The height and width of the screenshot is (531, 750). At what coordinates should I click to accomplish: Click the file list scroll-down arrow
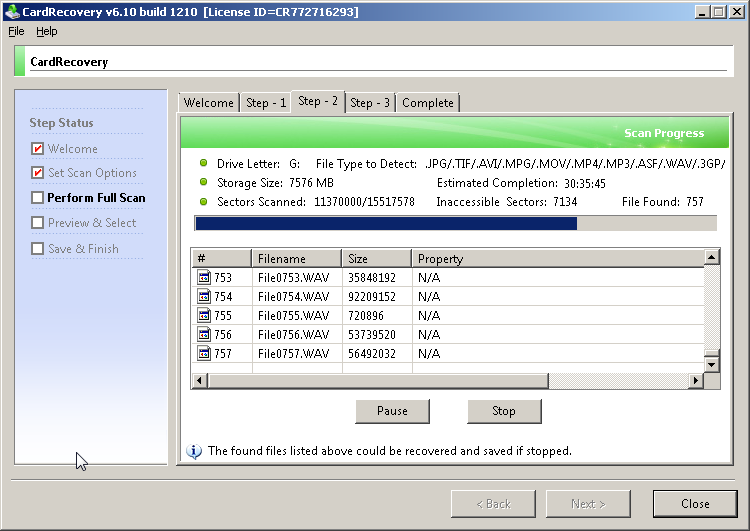pyautogui.click(x=712, y=365)
